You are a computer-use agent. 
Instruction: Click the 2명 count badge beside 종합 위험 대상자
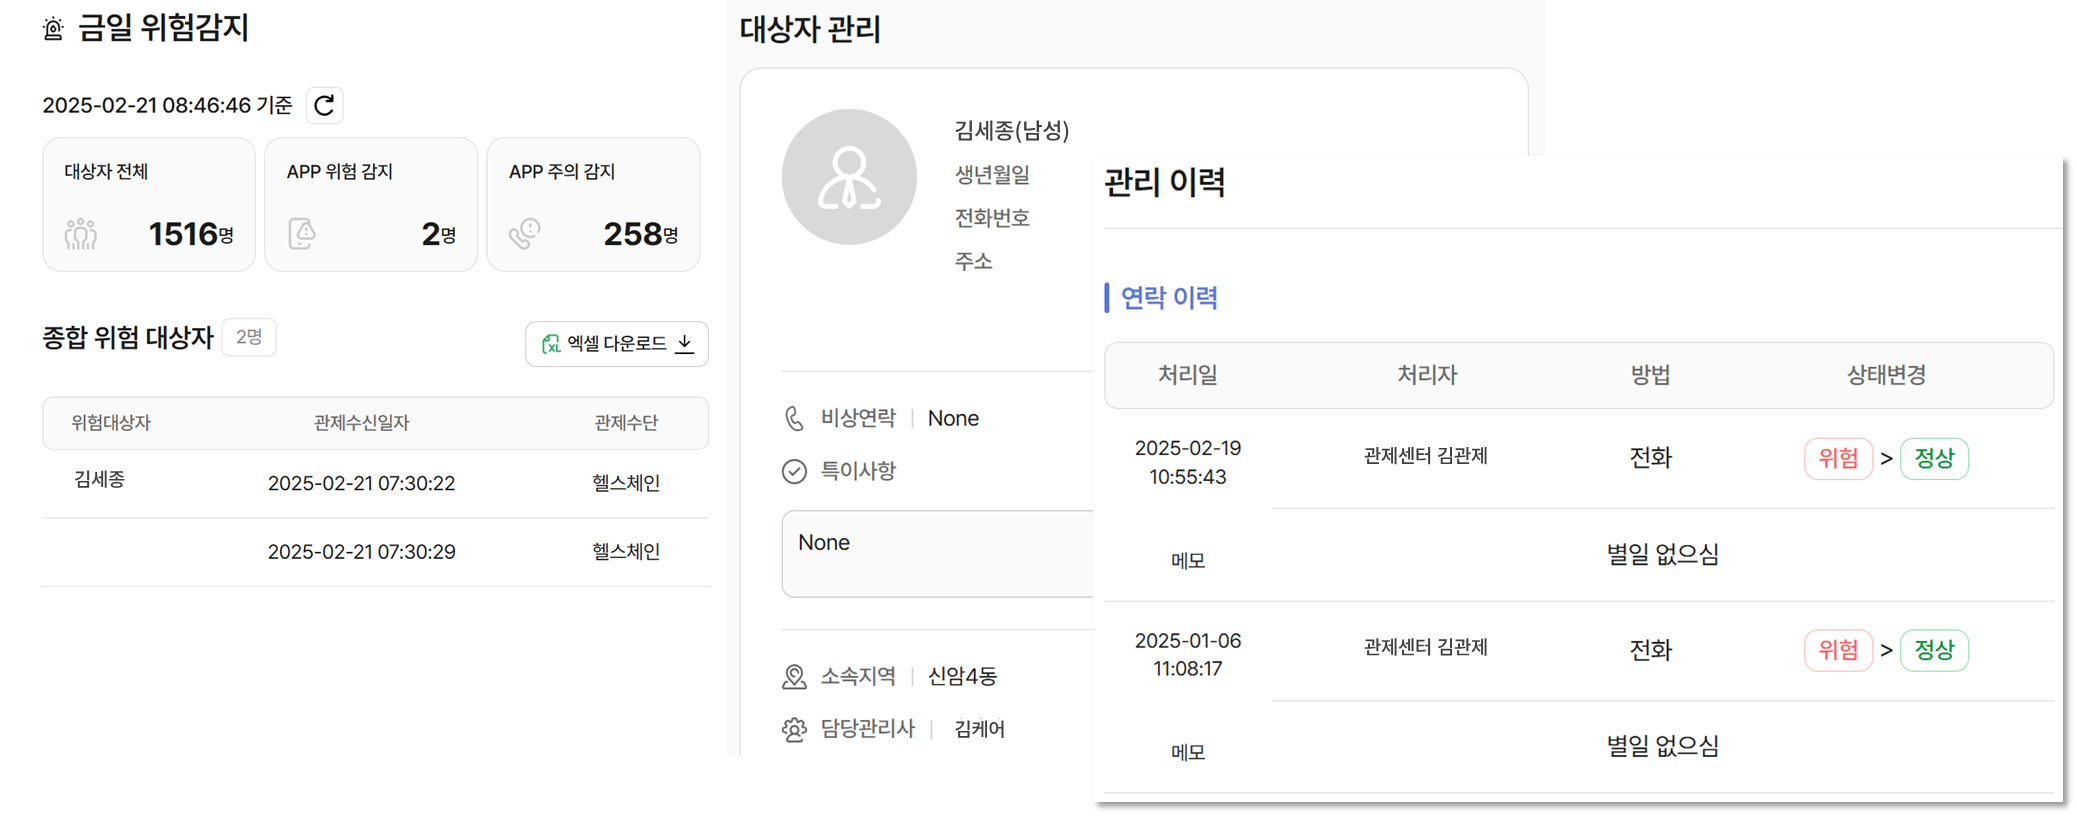(x=249, y=337)
